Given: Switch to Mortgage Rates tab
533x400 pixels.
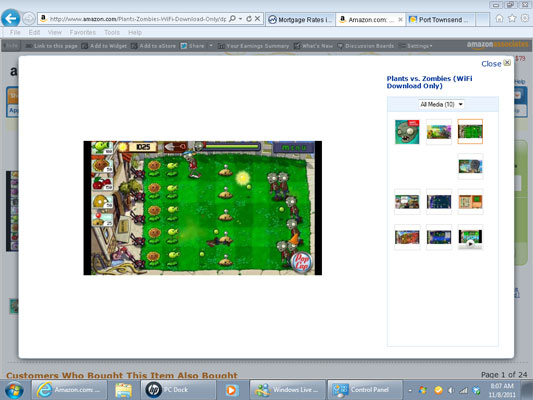Looking at the screenshot, I should pos(301,20).
